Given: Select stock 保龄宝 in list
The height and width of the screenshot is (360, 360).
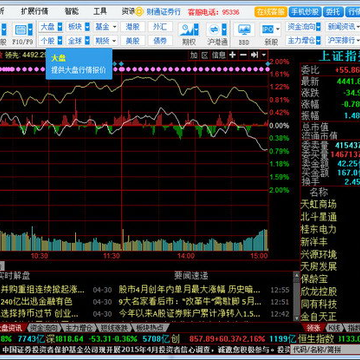Looking at the screenshot, I should pyautogui.click(x=314, y=279).
